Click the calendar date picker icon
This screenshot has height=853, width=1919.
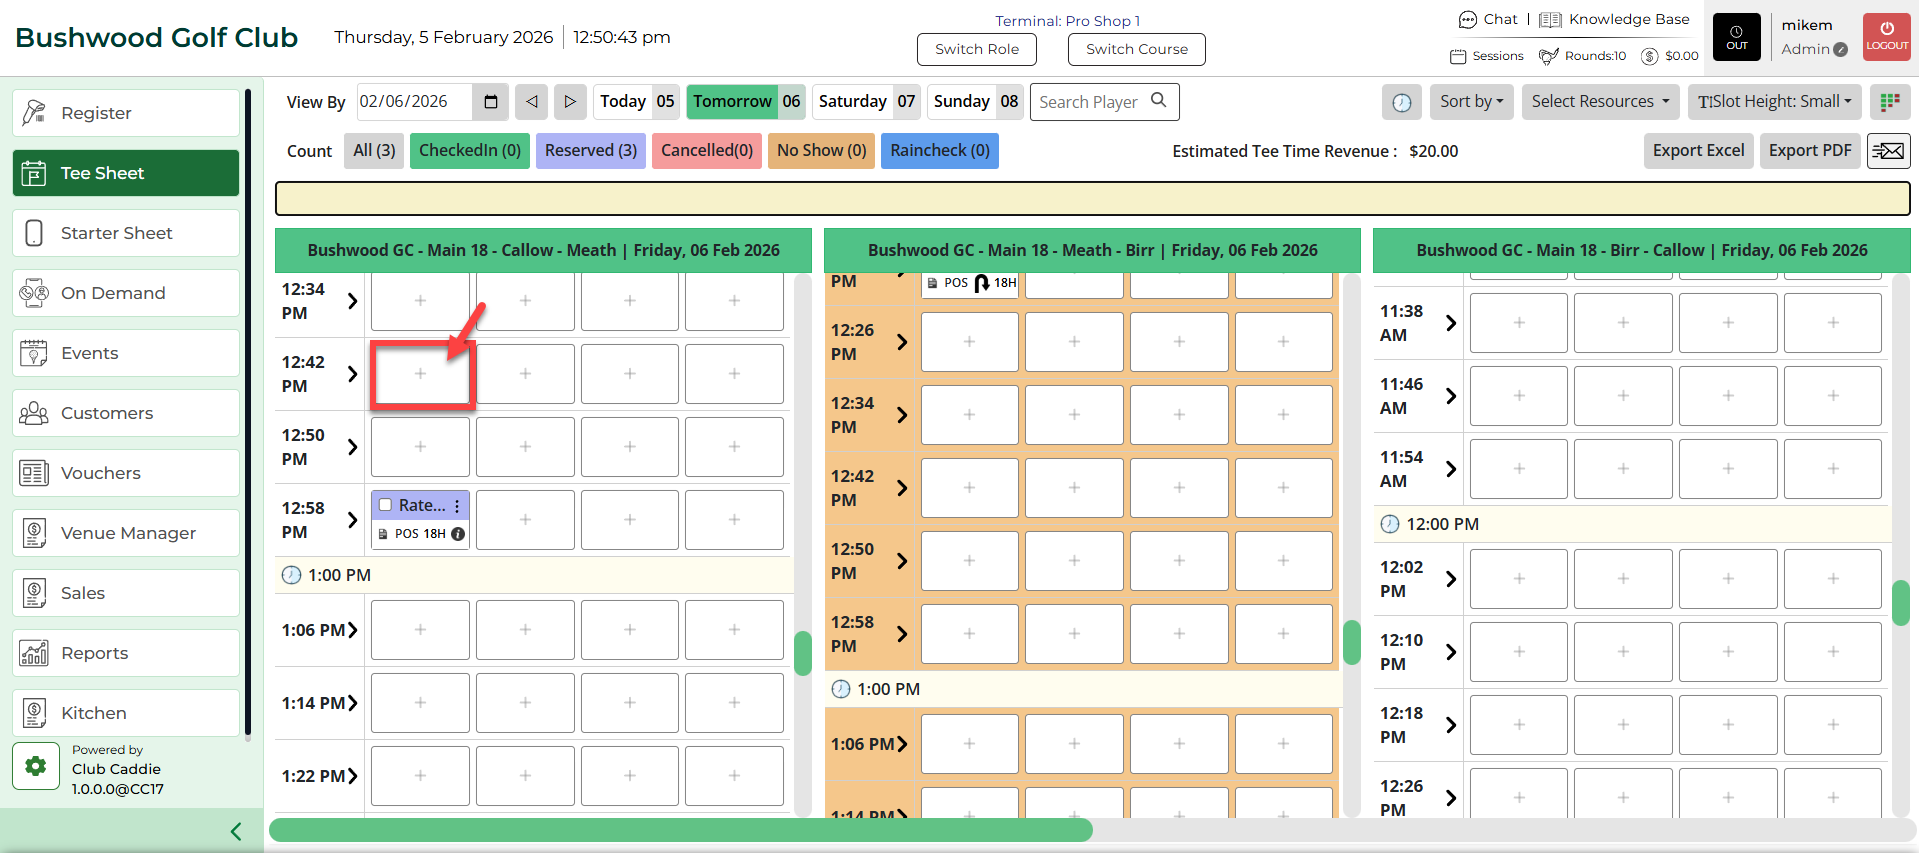490,102
